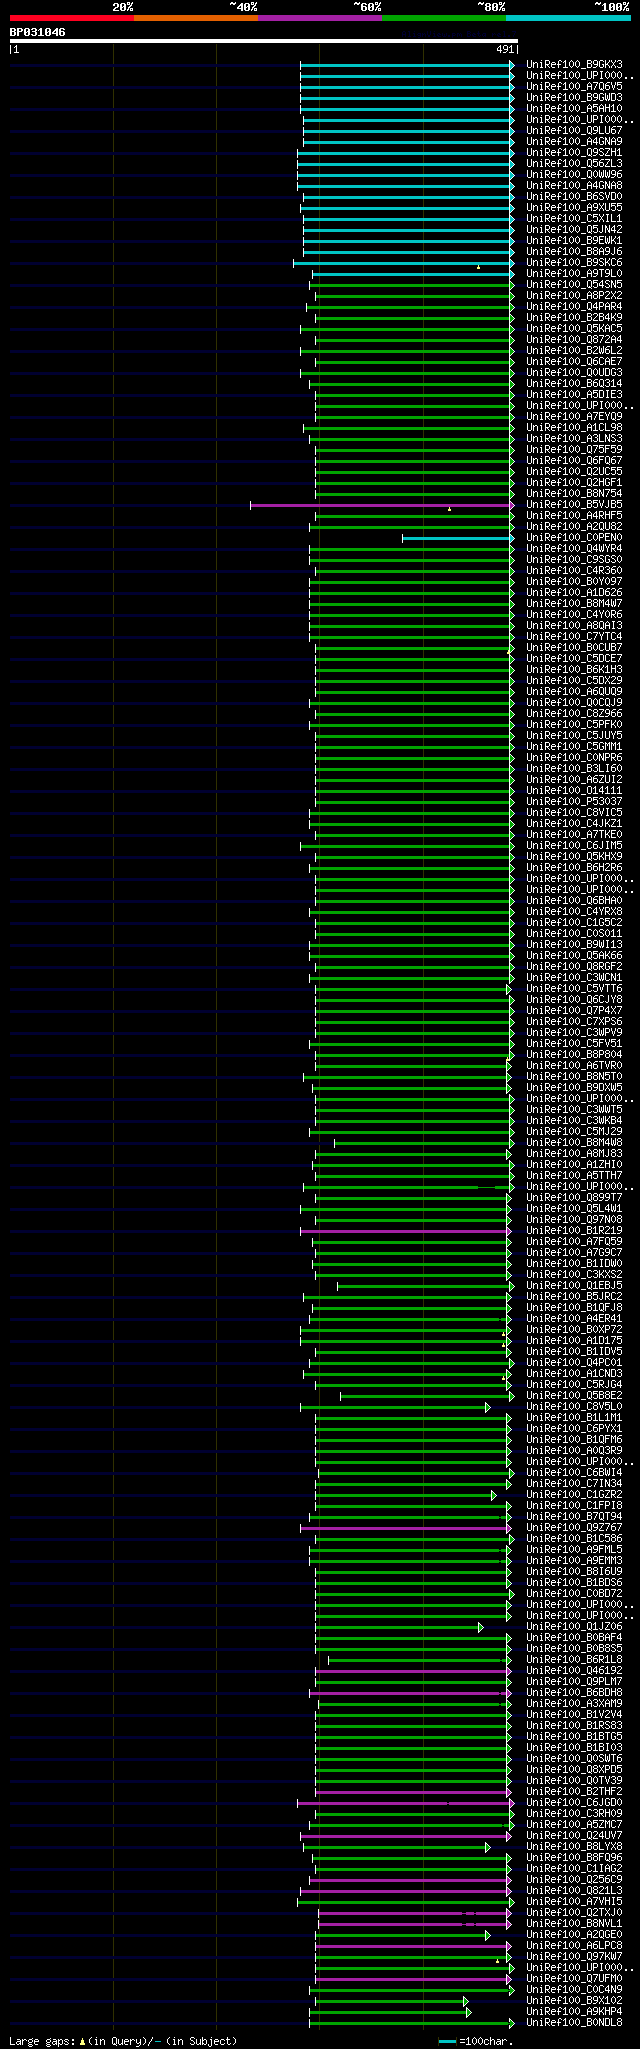Select the UniRef100_B9SKC6 label
The width and height of the screenshot is (640, 2049).
coord(574,263)
